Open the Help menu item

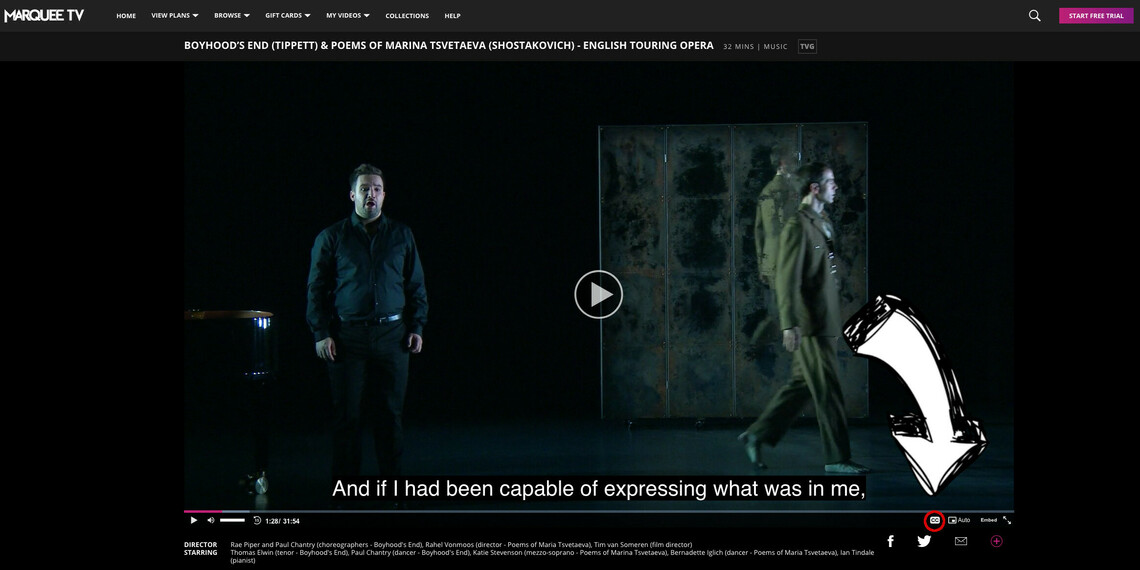(x=452, y=16)
